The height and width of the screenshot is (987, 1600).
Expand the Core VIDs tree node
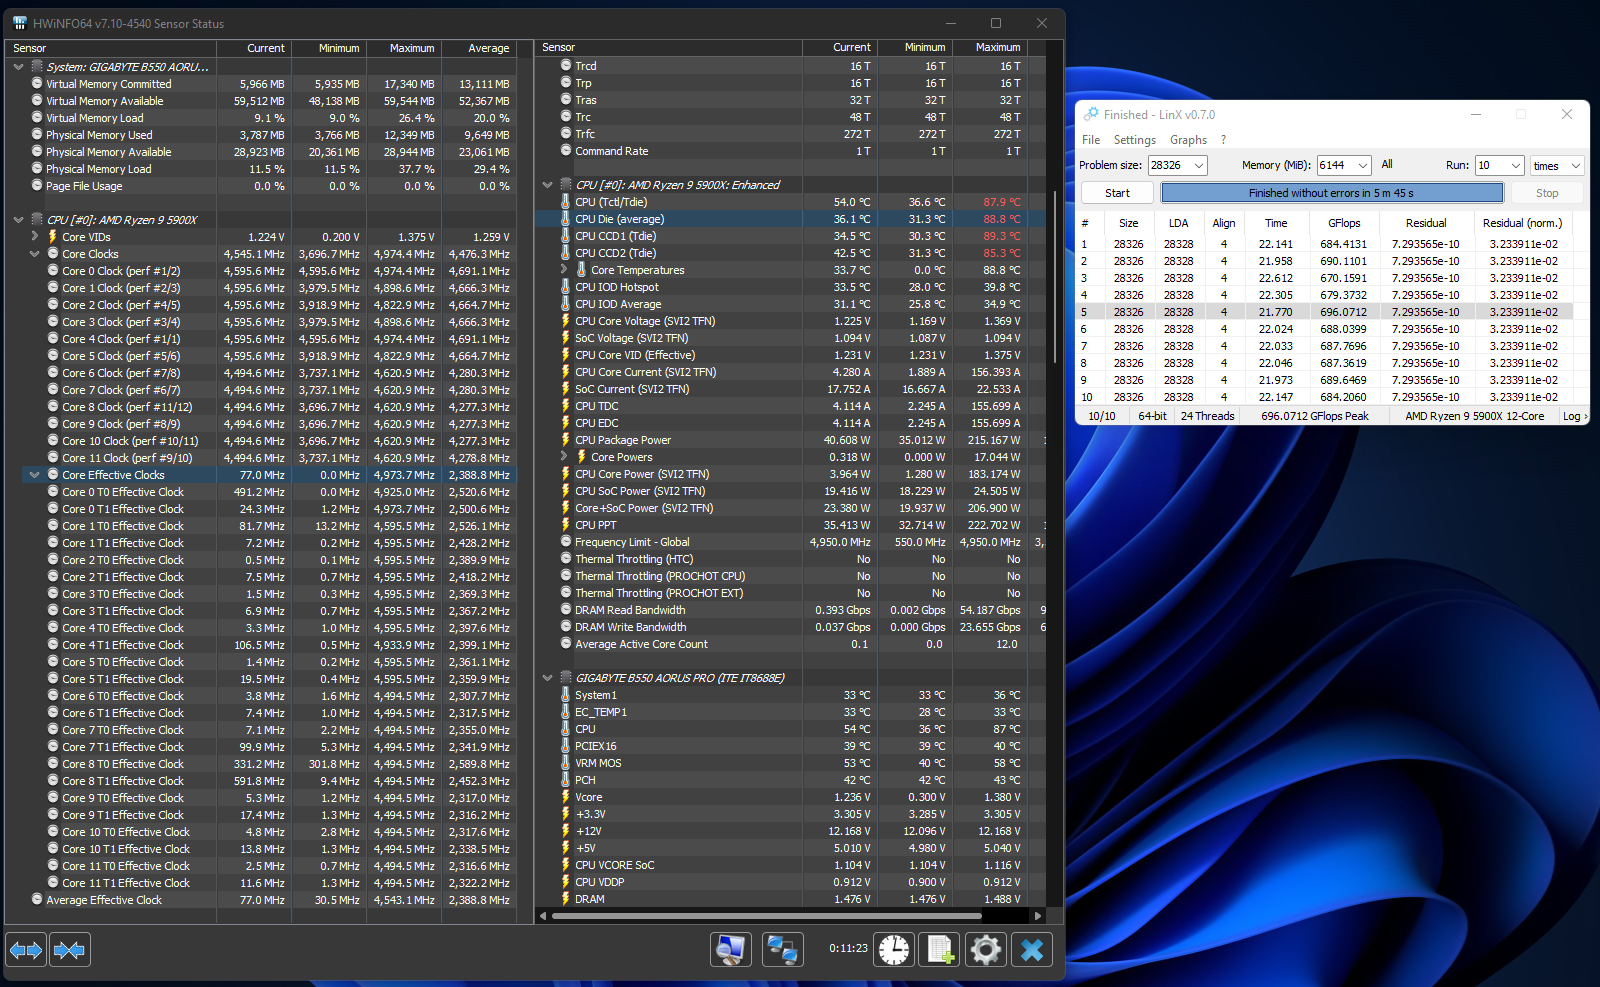[35, 237]
